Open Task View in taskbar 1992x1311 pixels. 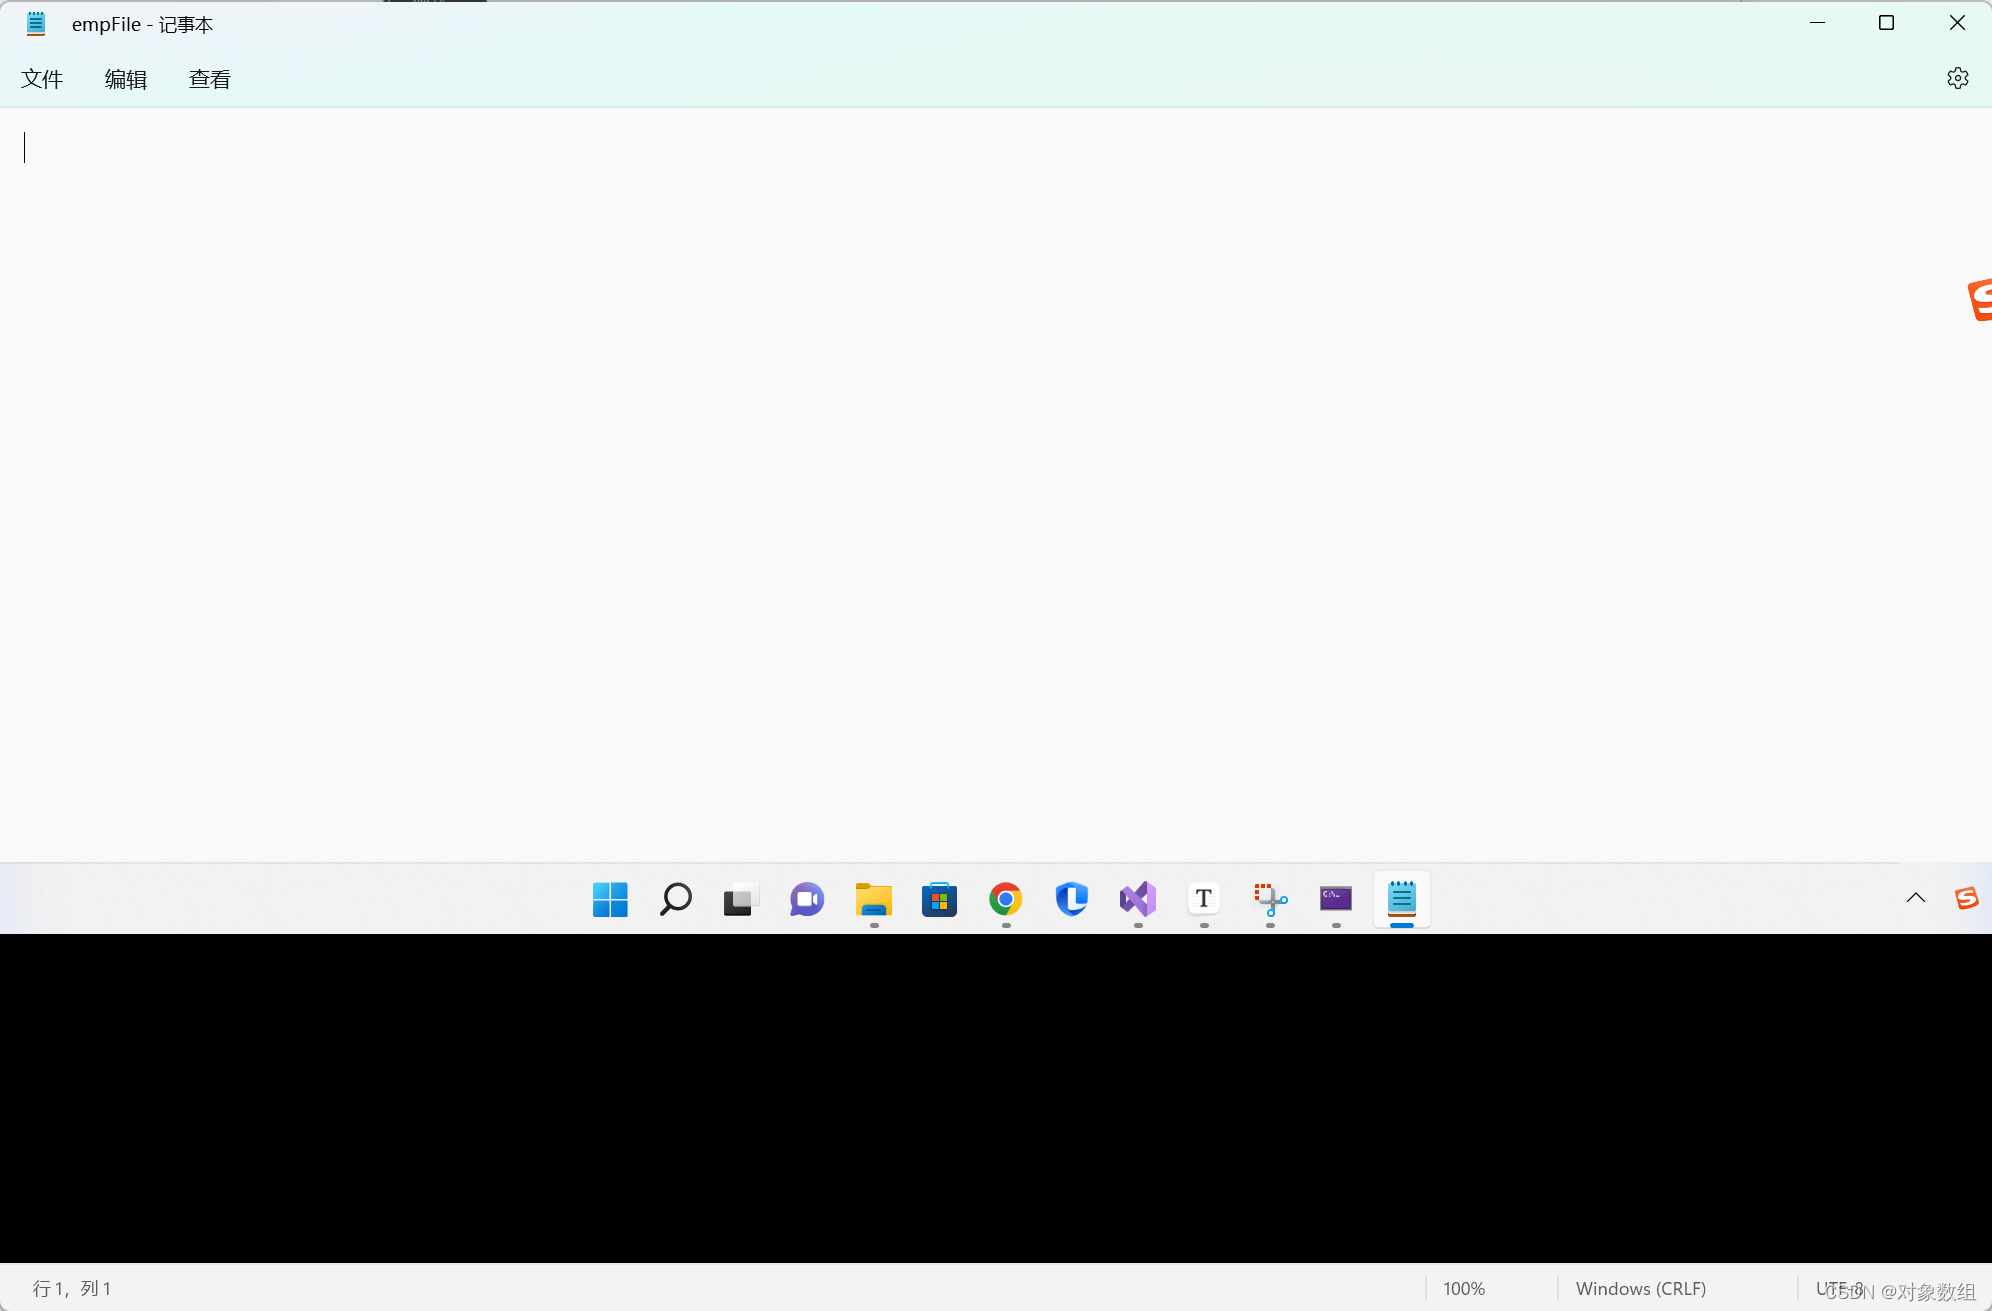coord(741,899)
